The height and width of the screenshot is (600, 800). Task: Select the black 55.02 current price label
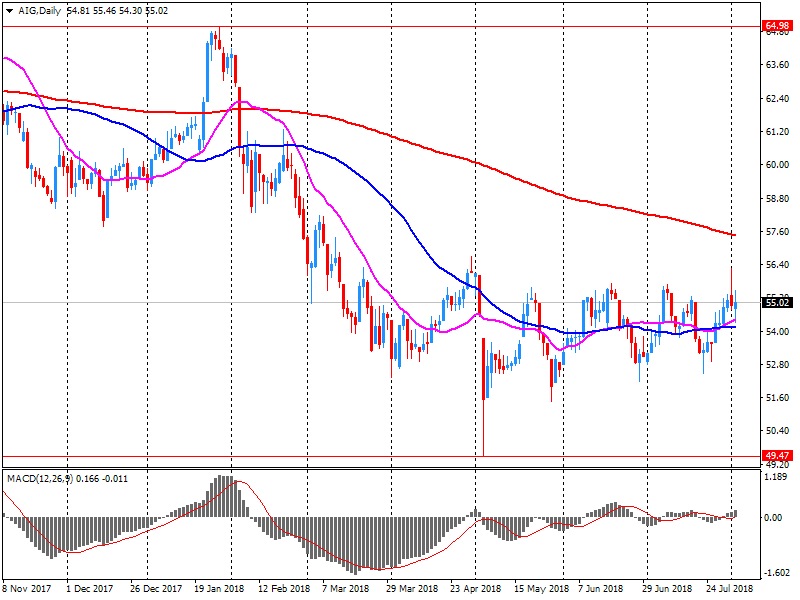tap(777, 303)
